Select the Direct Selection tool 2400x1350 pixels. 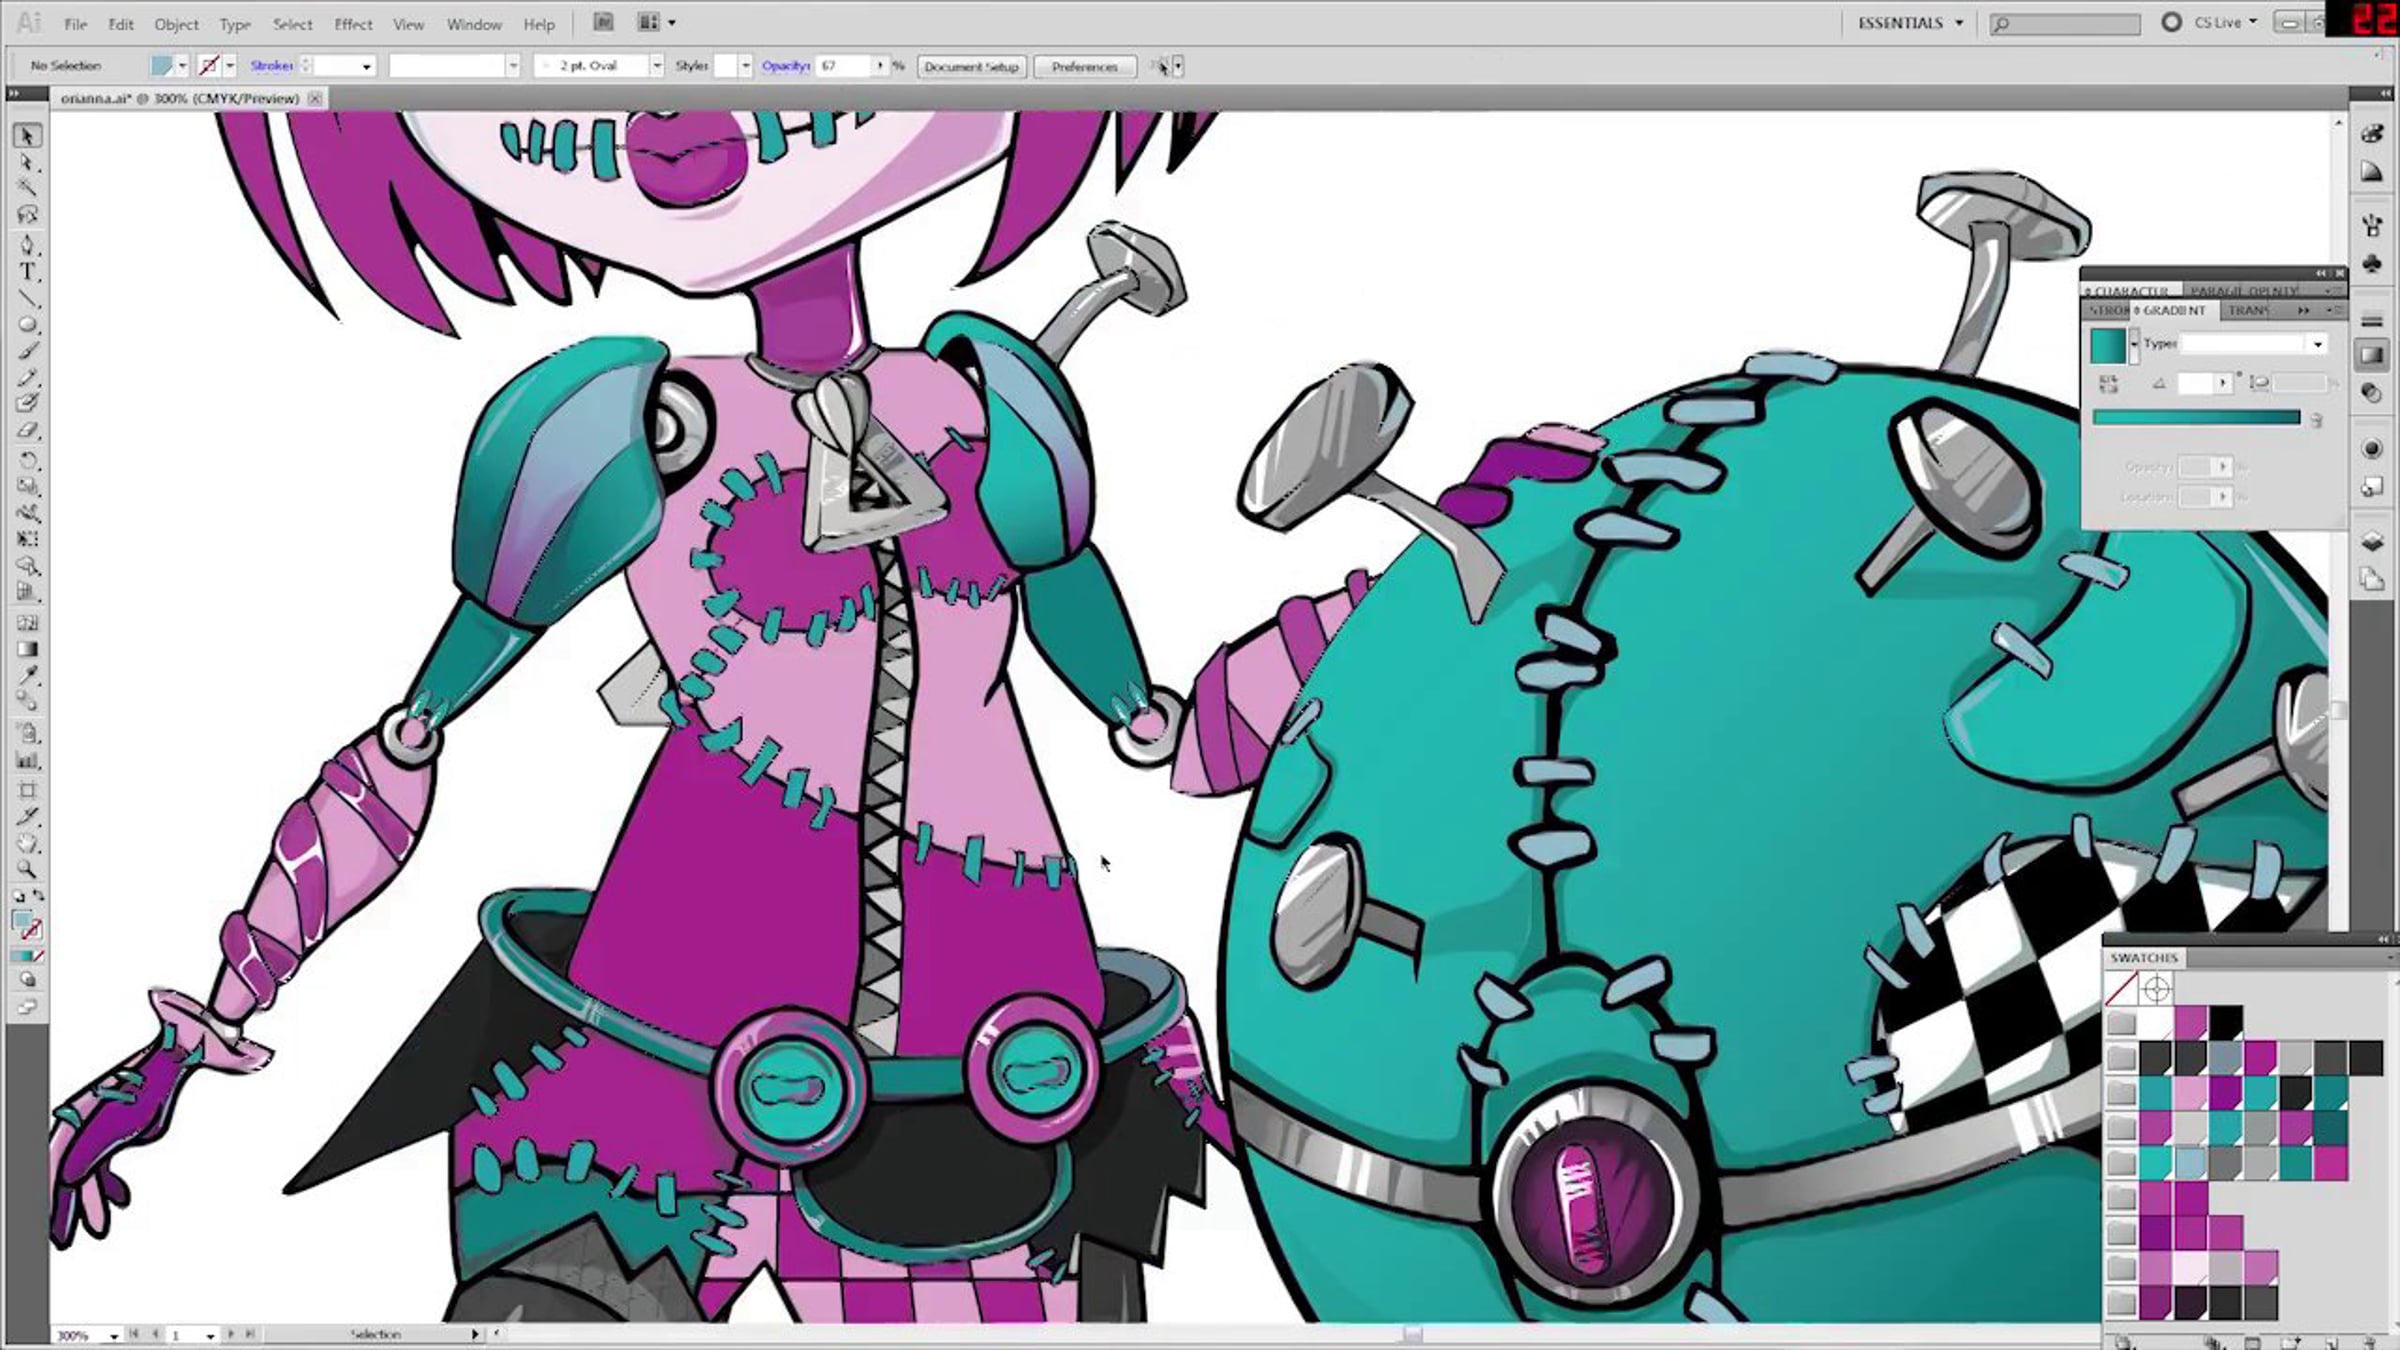27,162
